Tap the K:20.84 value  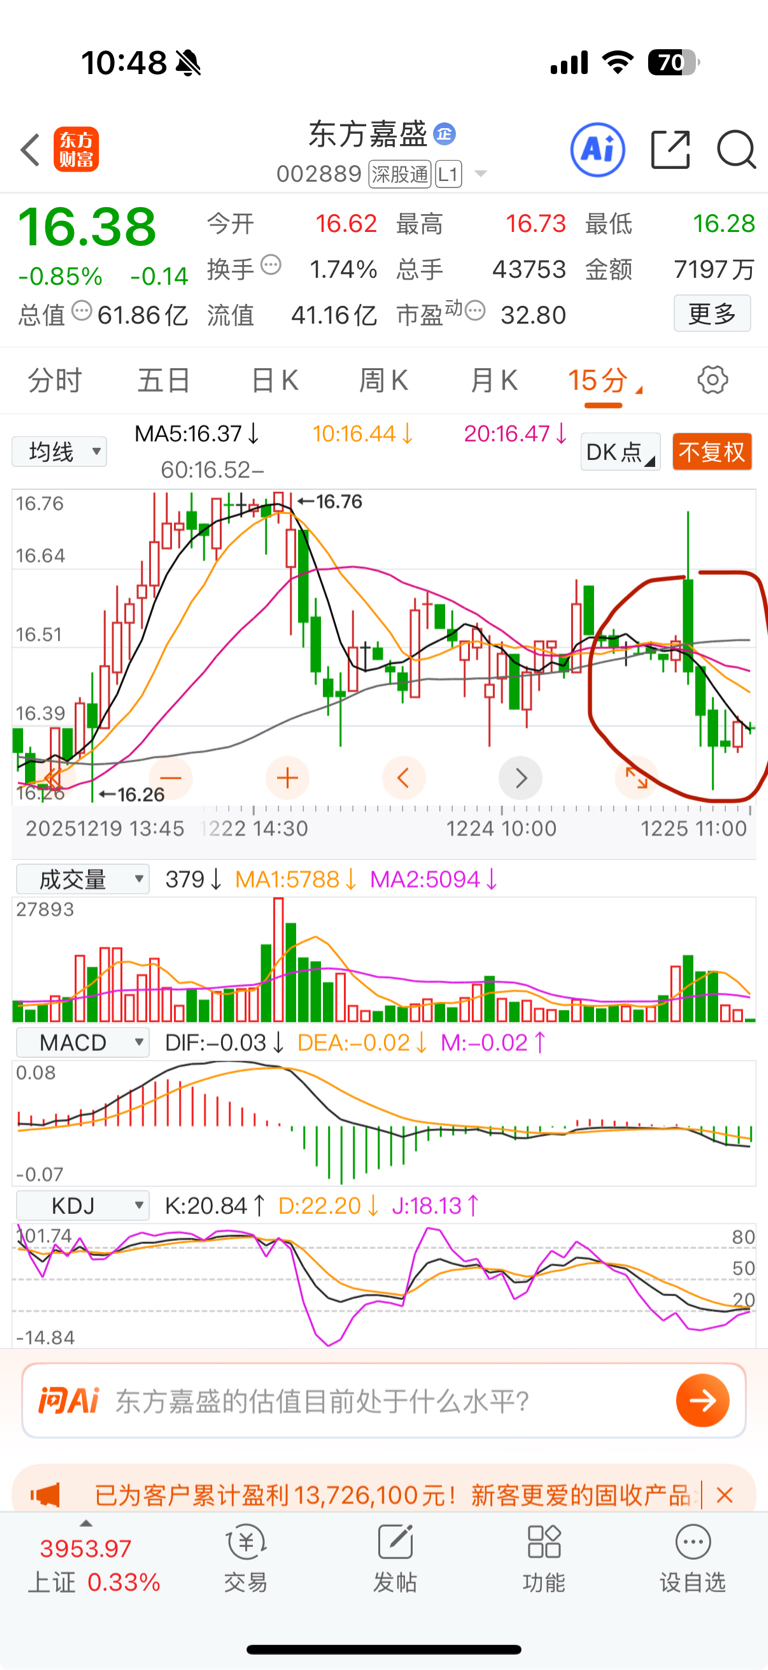[x=215, y=1206]
